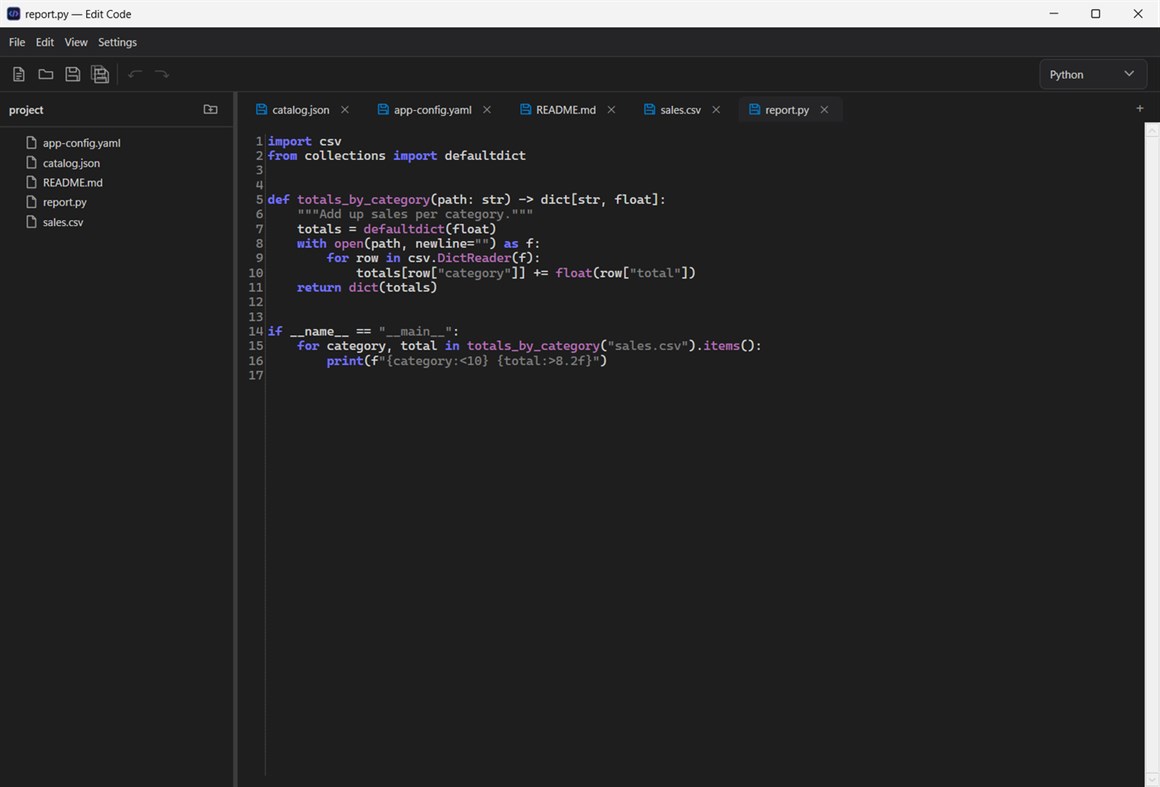
Task: Switch to the app-config.yaml tab
Action: (433, 109)
